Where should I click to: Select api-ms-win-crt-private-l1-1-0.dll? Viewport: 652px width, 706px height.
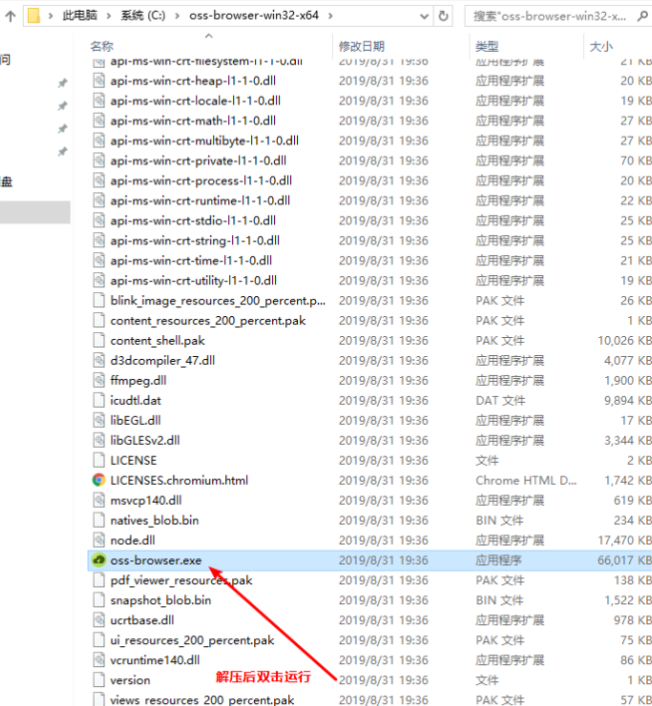point(198,161)
